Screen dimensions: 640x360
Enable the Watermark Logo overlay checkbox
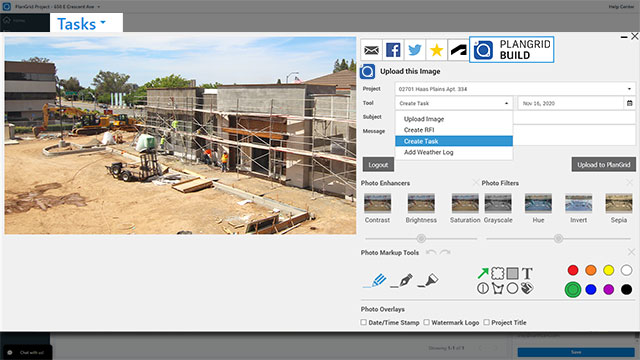click(x=427, y=322)
